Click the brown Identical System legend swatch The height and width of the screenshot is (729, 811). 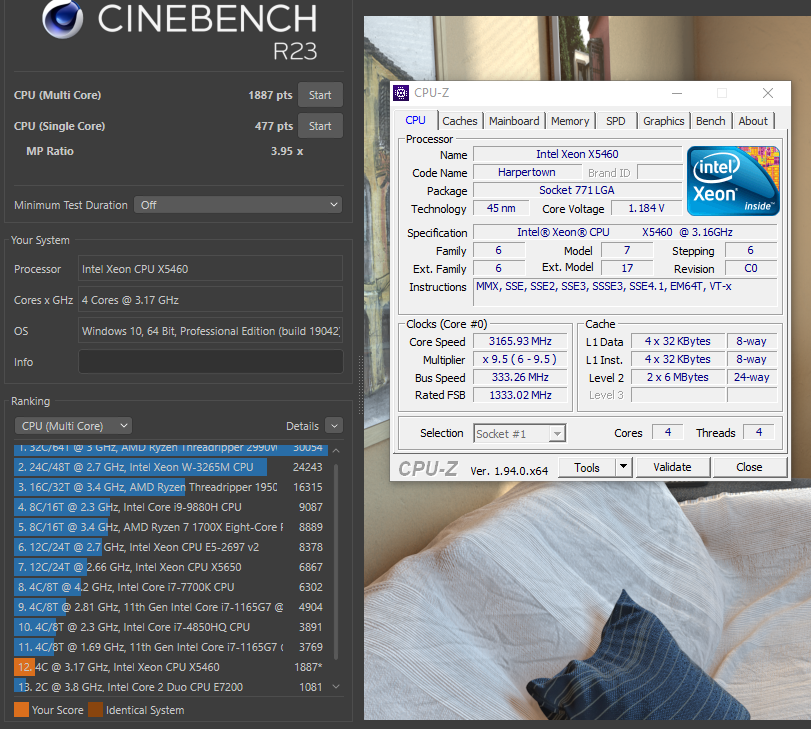[96, 710]
